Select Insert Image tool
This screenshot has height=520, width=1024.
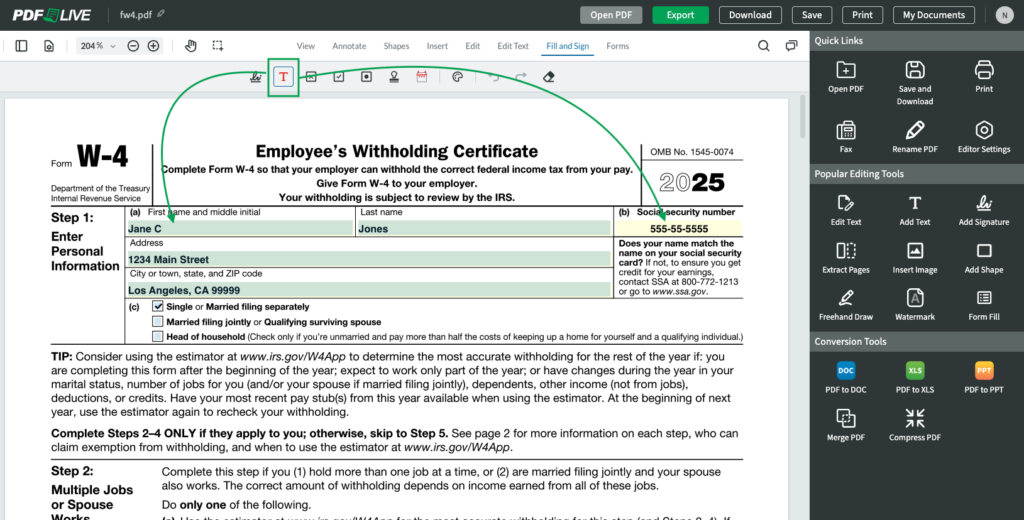click(x=915, y=257)
